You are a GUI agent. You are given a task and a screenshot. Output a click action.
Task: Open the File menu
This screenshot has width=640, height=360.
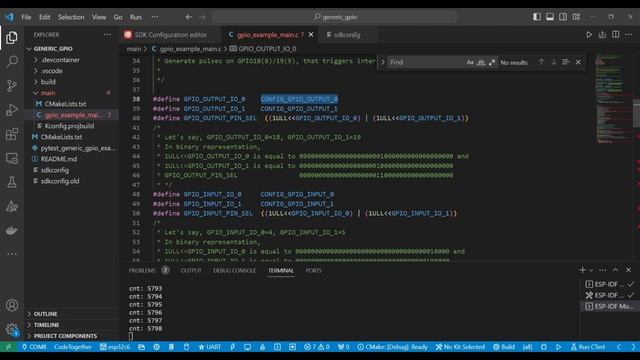(x=26, y=17)
